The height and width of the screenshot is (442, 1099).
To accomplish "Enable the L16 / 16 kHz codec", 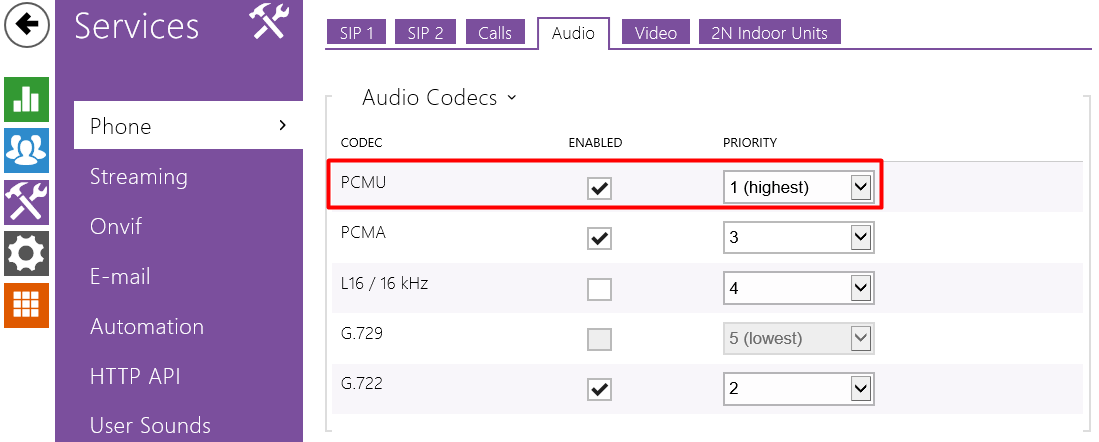I will pyautogui.click(x=599, y=289).
